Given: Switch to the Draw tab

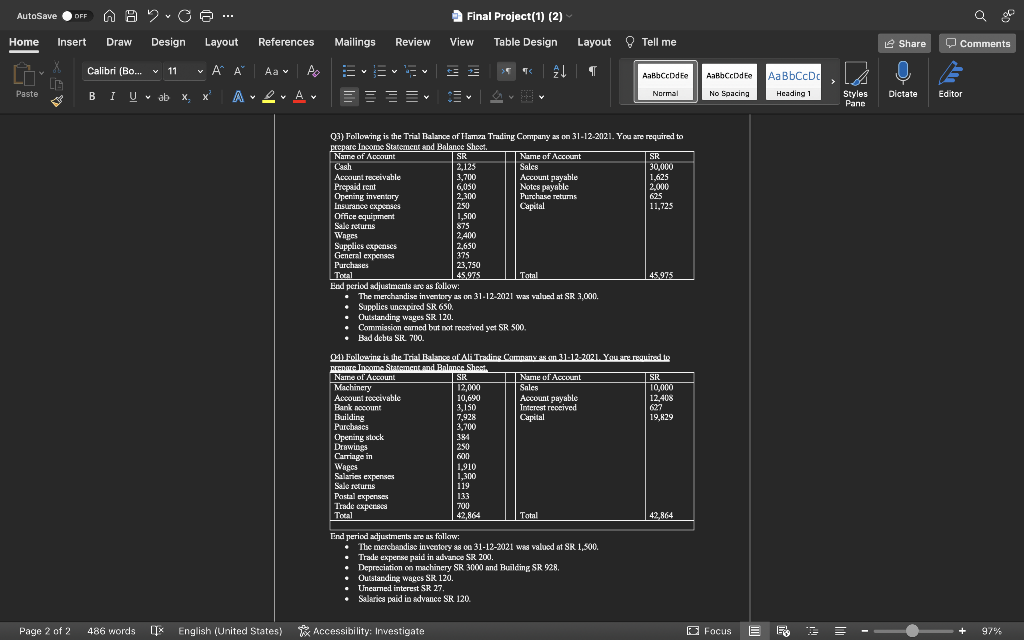Looking at the screenshot, I should point(119,42).
